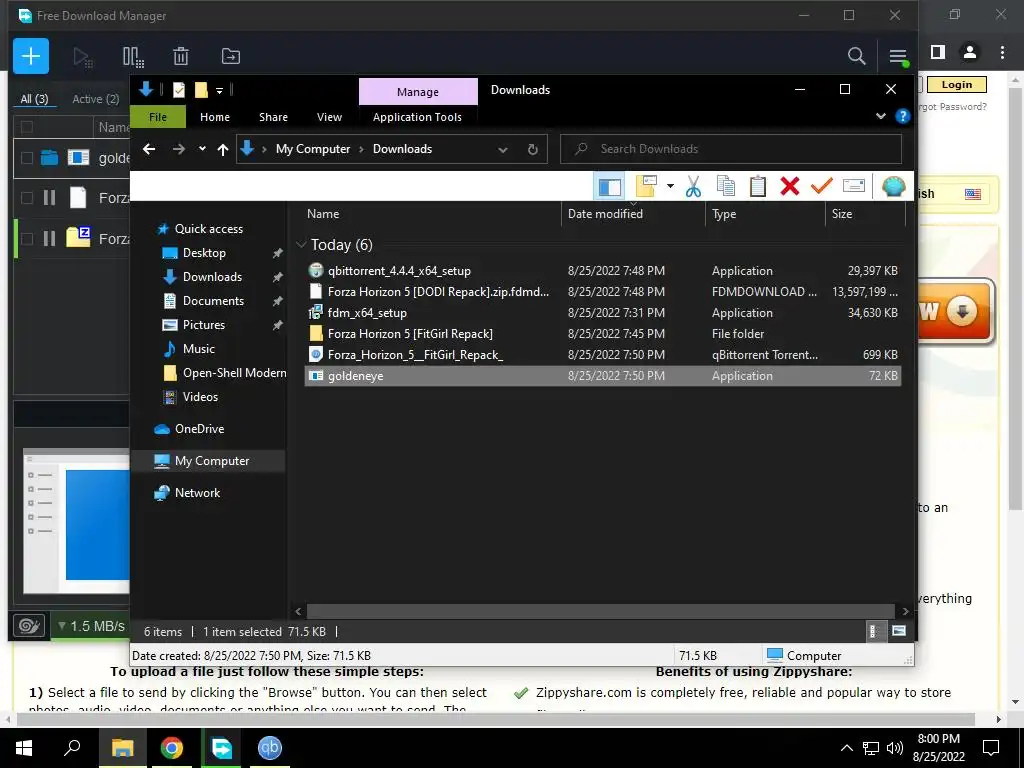Screen dimensions: 1024x768
Task: Open the address bar history dropdown
Action: 503,150
